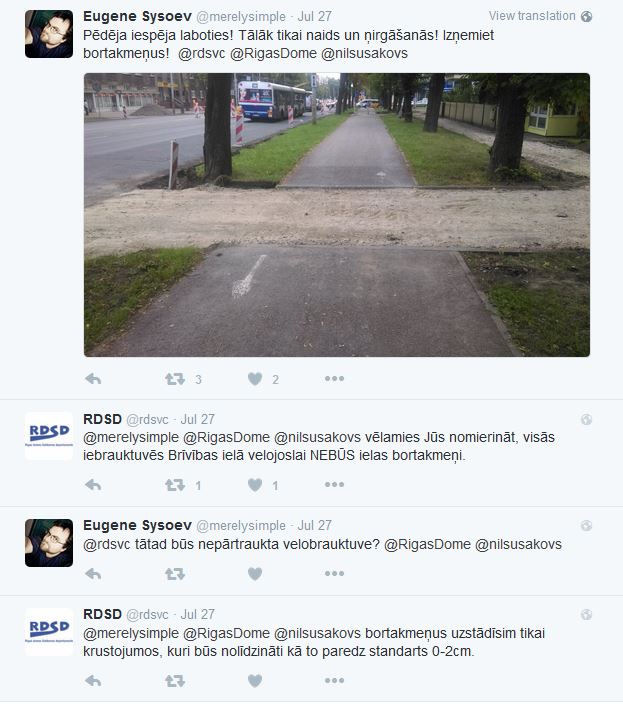The width and height of the screenshot is (623, 704).
Task: Open Eugene Sysoev's avatar on top tweet
Action: click(x=49, y=34)
